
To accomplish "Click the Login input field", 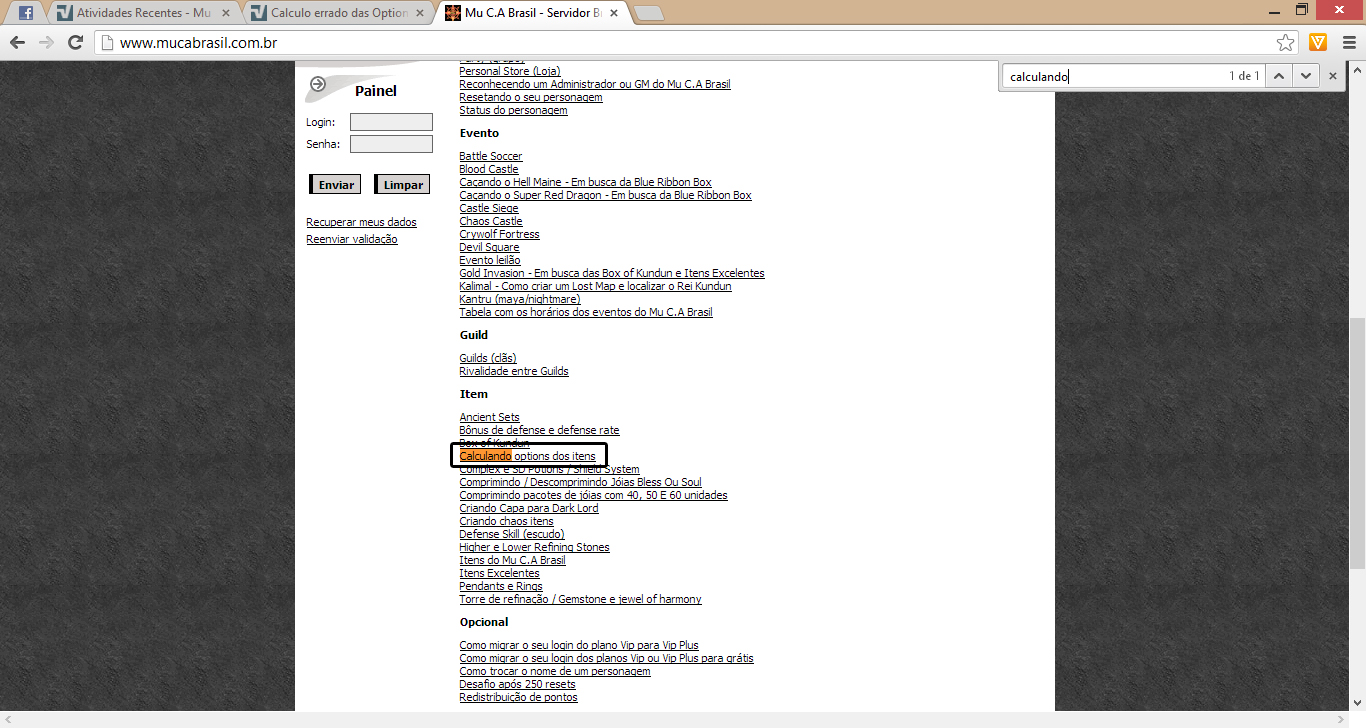I will [391, 122].
